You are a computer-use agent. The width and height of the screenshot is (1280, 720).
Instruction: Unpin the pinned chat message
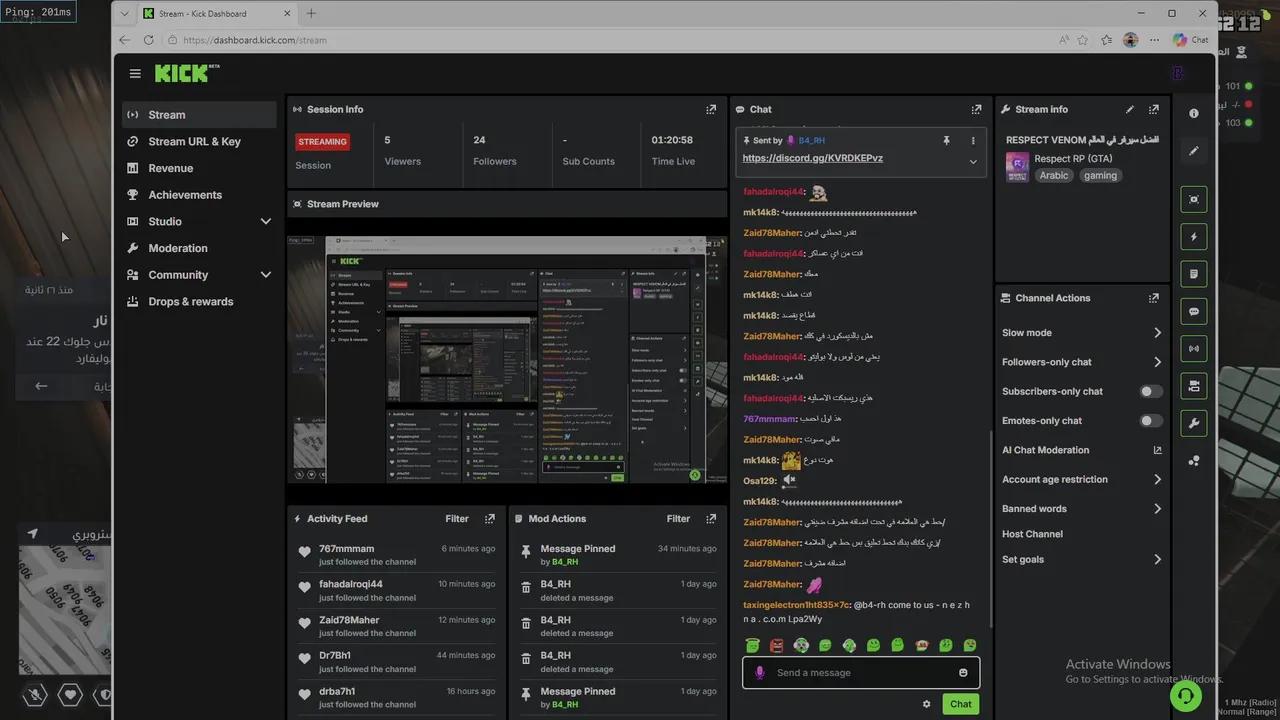(x=946, y=141)
